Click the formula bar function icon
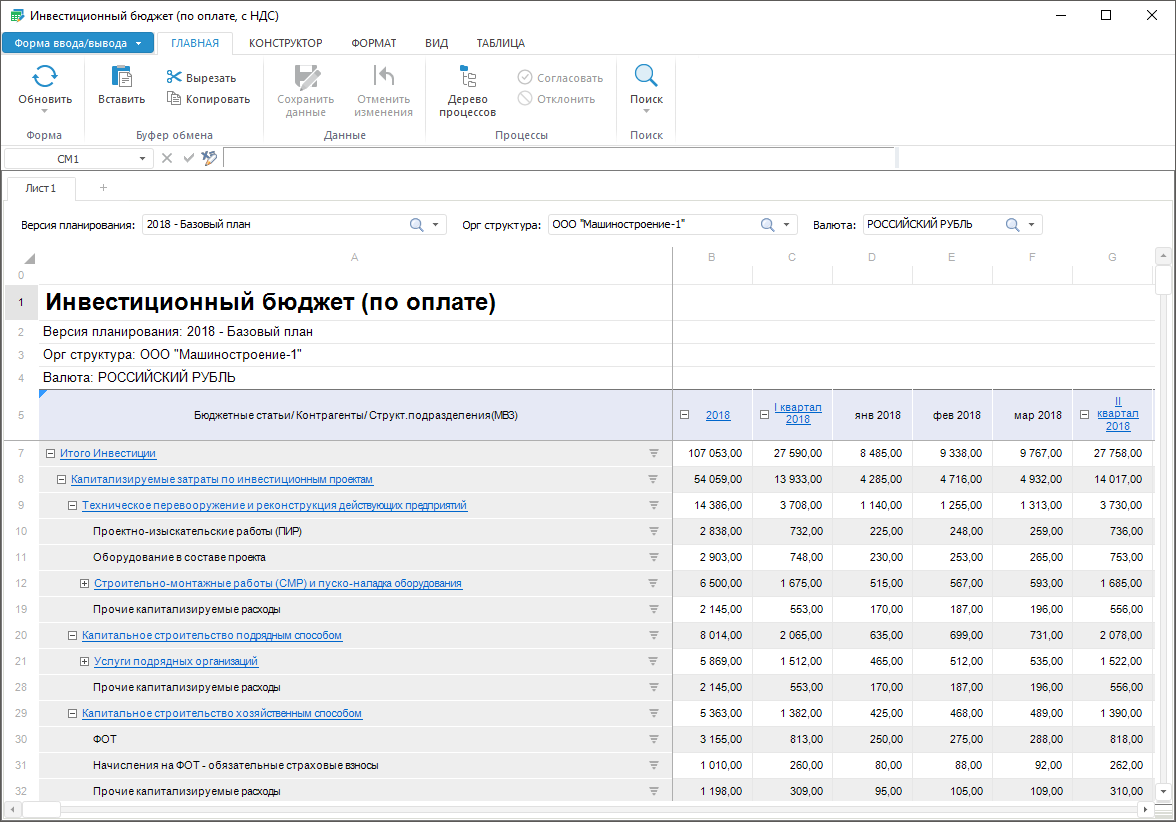This screenshot has height=822, width=1176. [209, 158]
